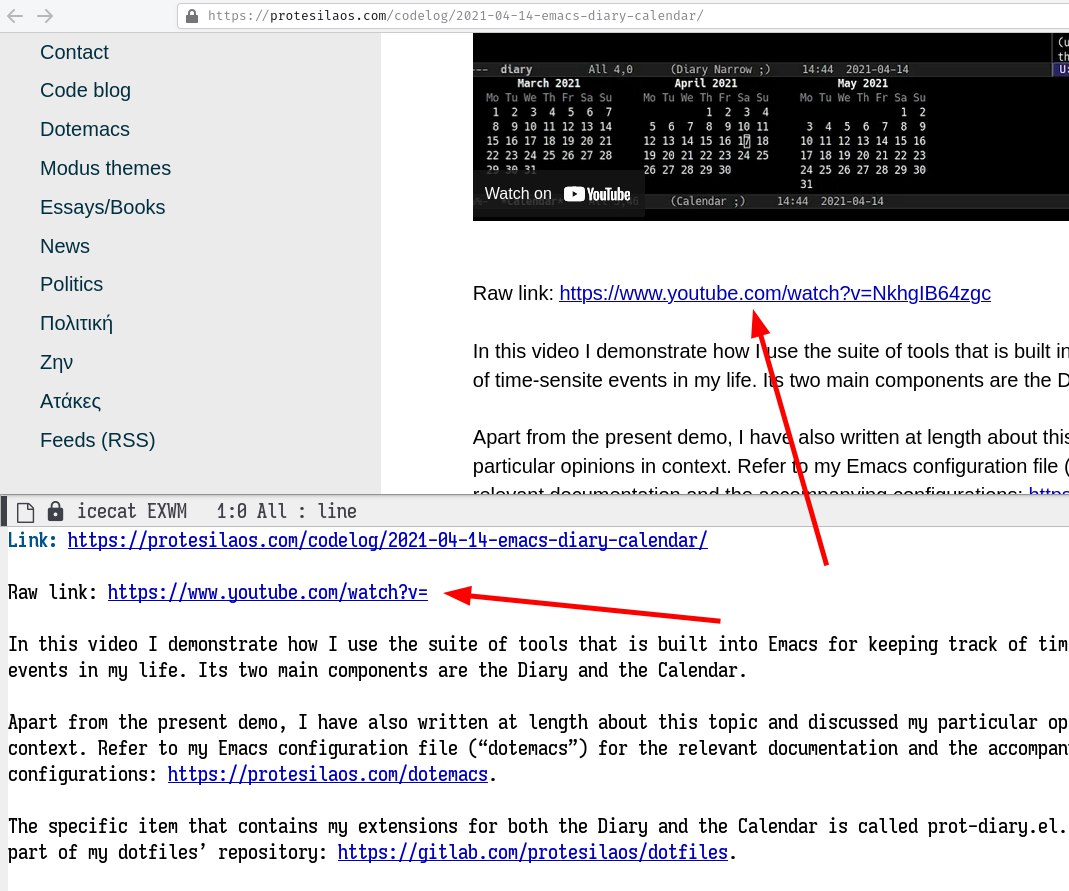Screen dimensions: 1069x891
Task: Follow the protesilaos codelog Link in Emacs buffer
Action: [387, 541]
